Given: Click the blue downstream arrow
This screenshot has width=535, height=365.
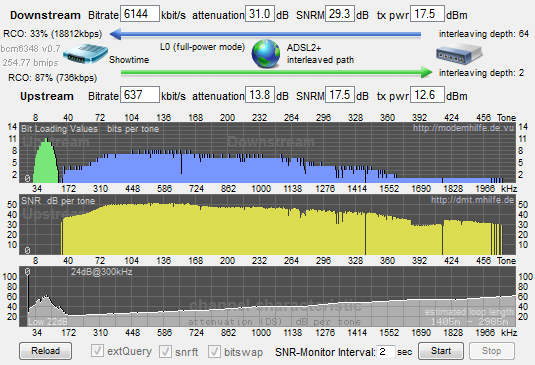Looking at the screenshot, I should (265, 34).
